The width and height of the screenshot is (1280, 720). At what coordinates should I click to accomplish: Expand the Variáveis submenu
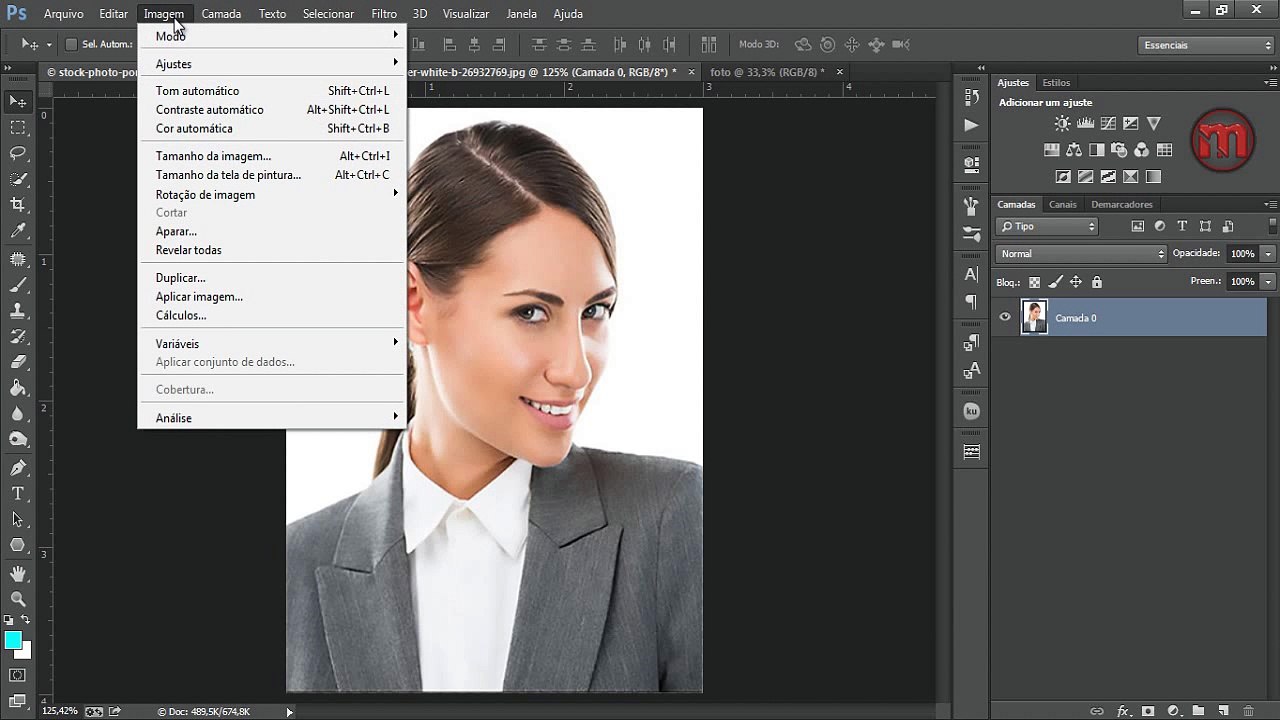[x=272, y=343]
